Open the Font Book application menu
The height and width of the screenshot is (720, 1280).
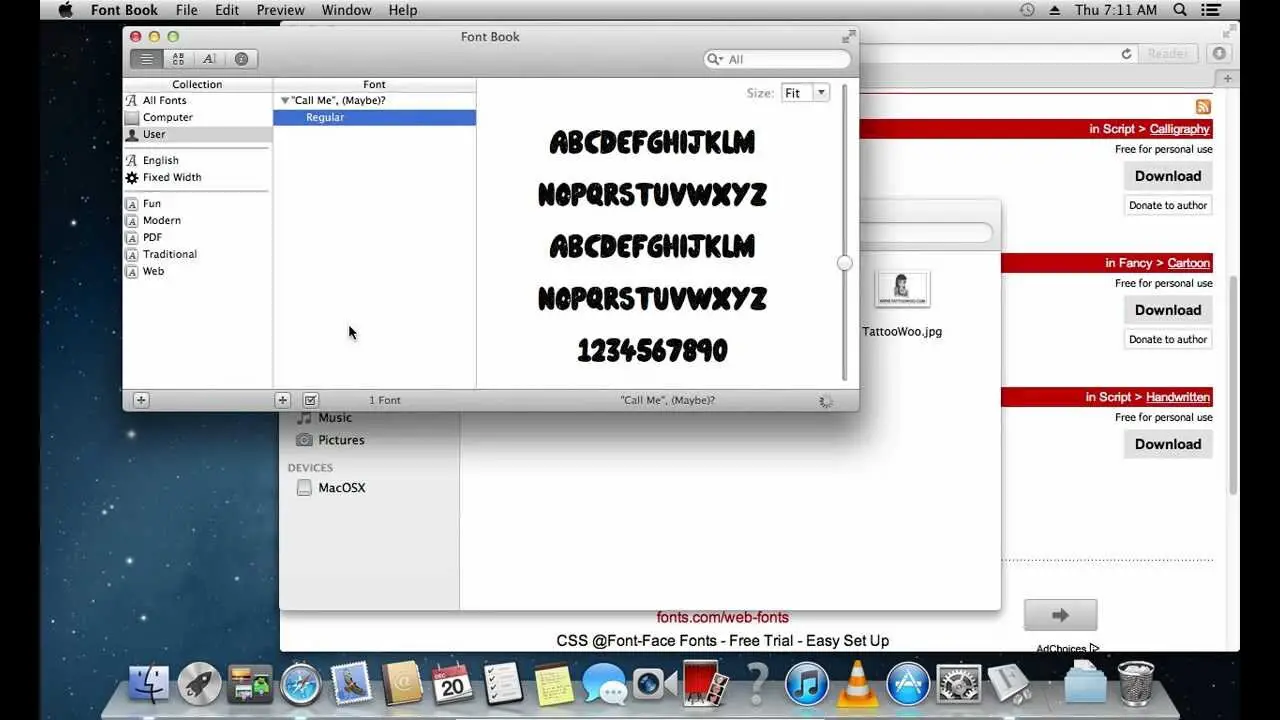click(x=124, y=10)
